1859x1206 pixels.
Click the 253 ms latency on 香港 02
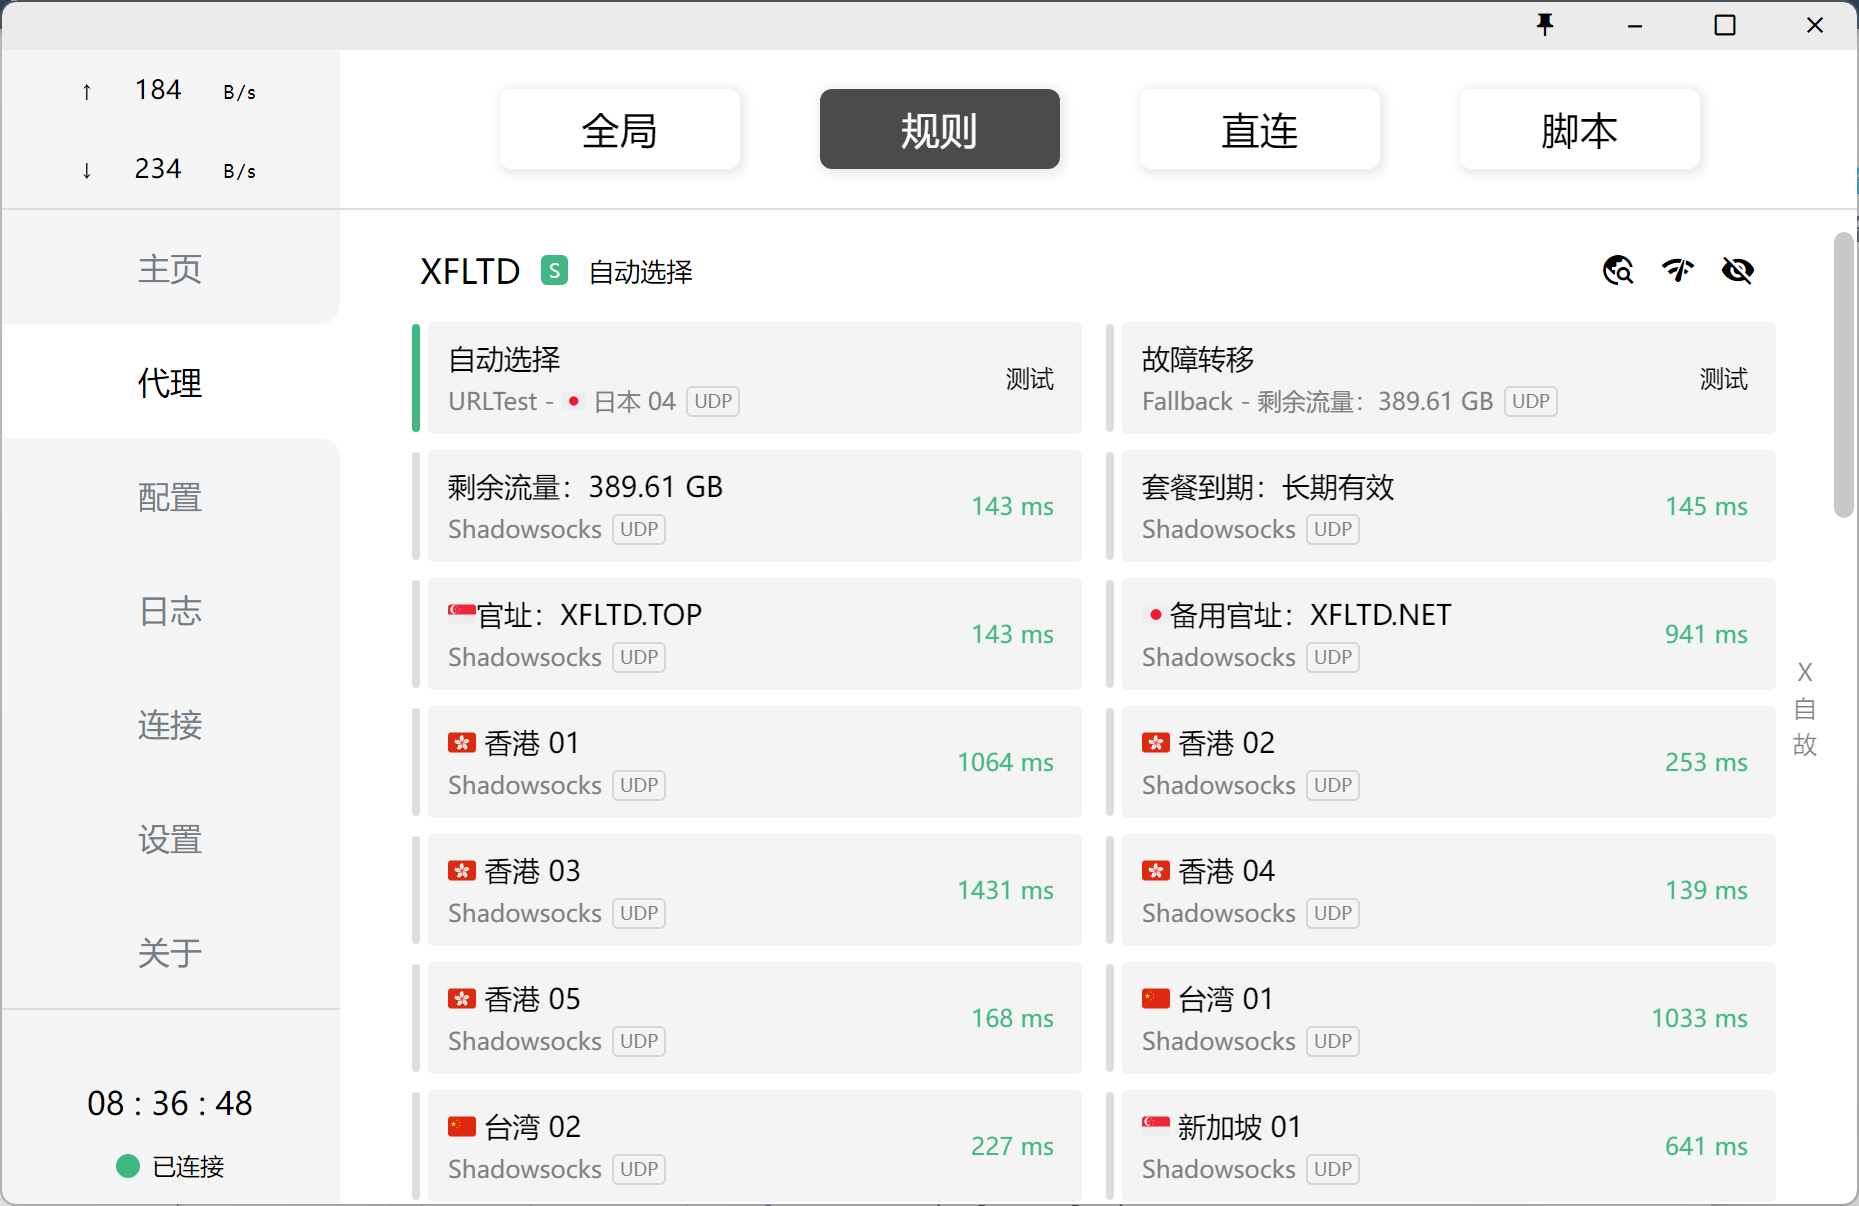[1706, 762]
